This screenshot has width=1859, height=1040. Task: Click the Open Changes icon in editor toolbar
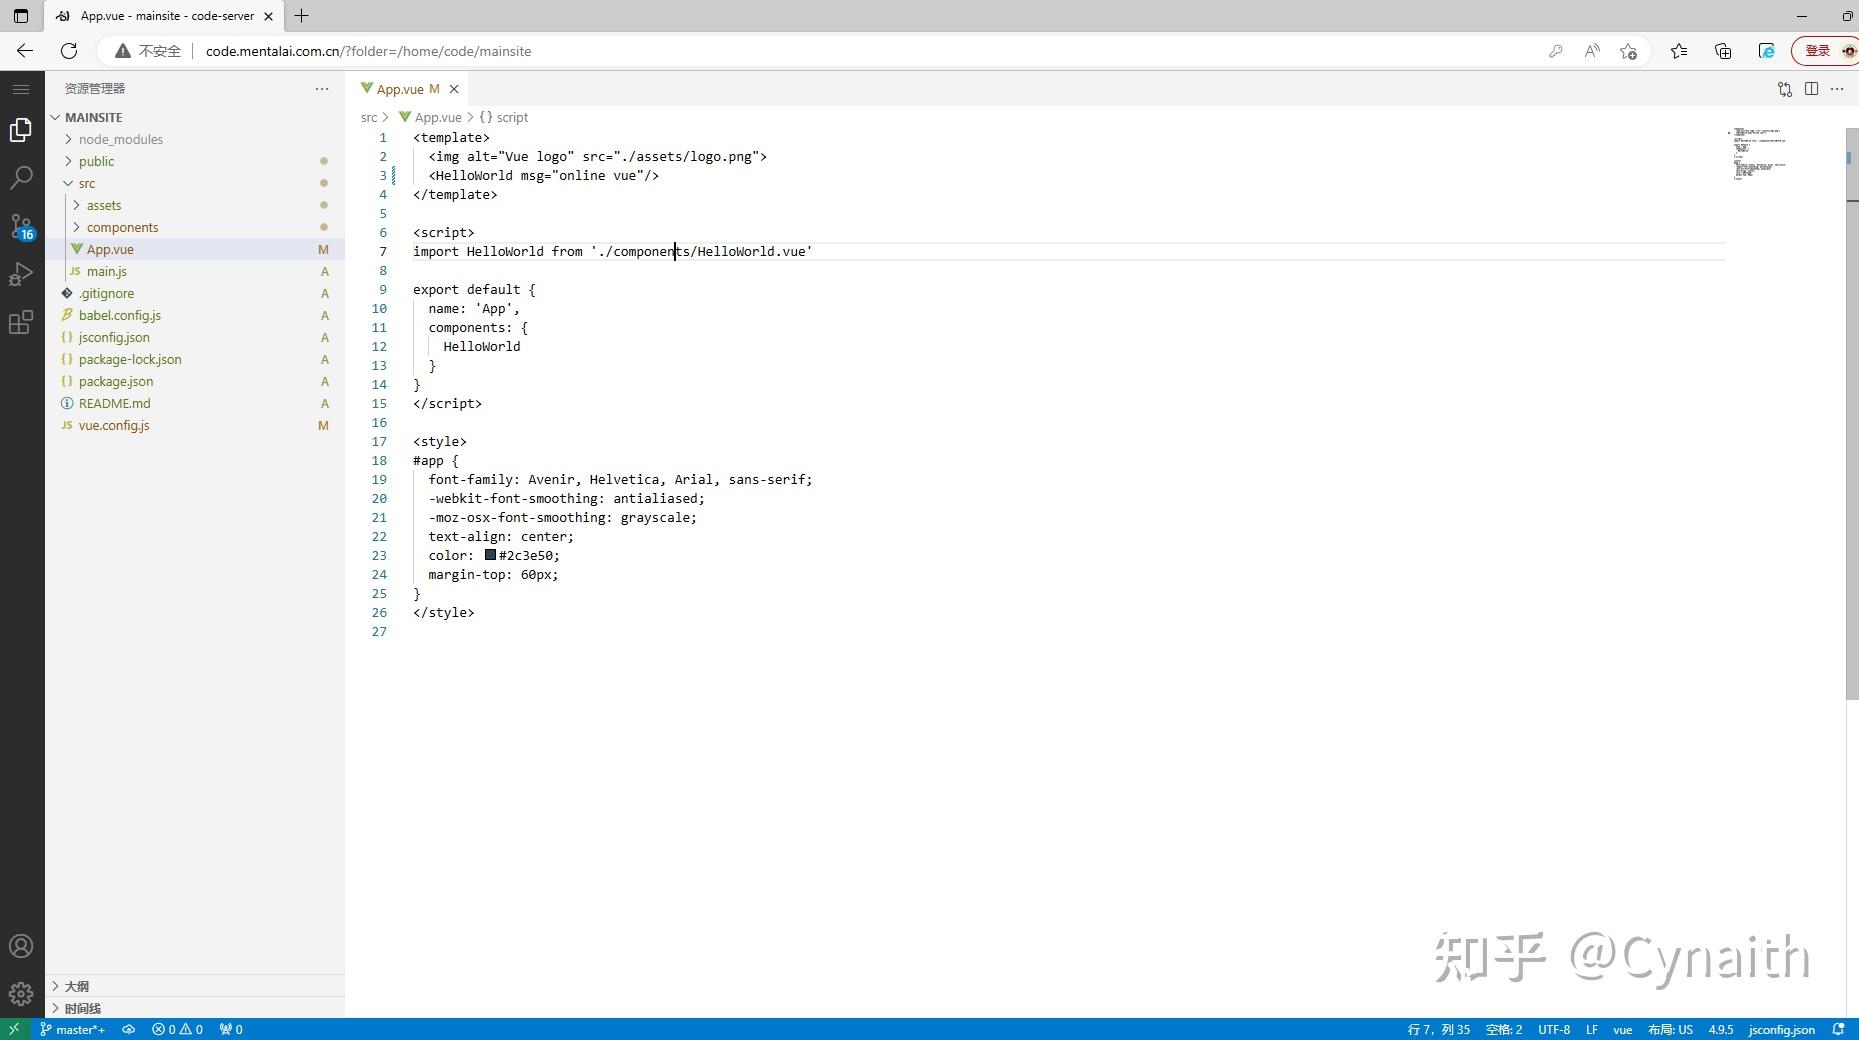1785,89
